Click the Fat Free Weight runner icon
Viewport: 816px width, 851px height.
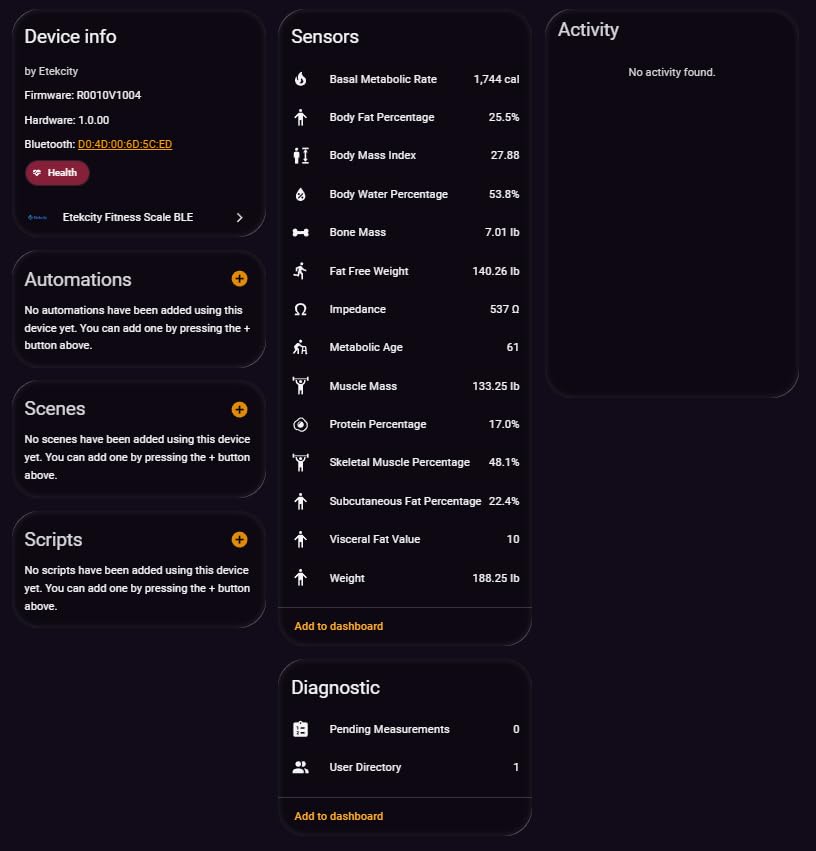point(300,271)
